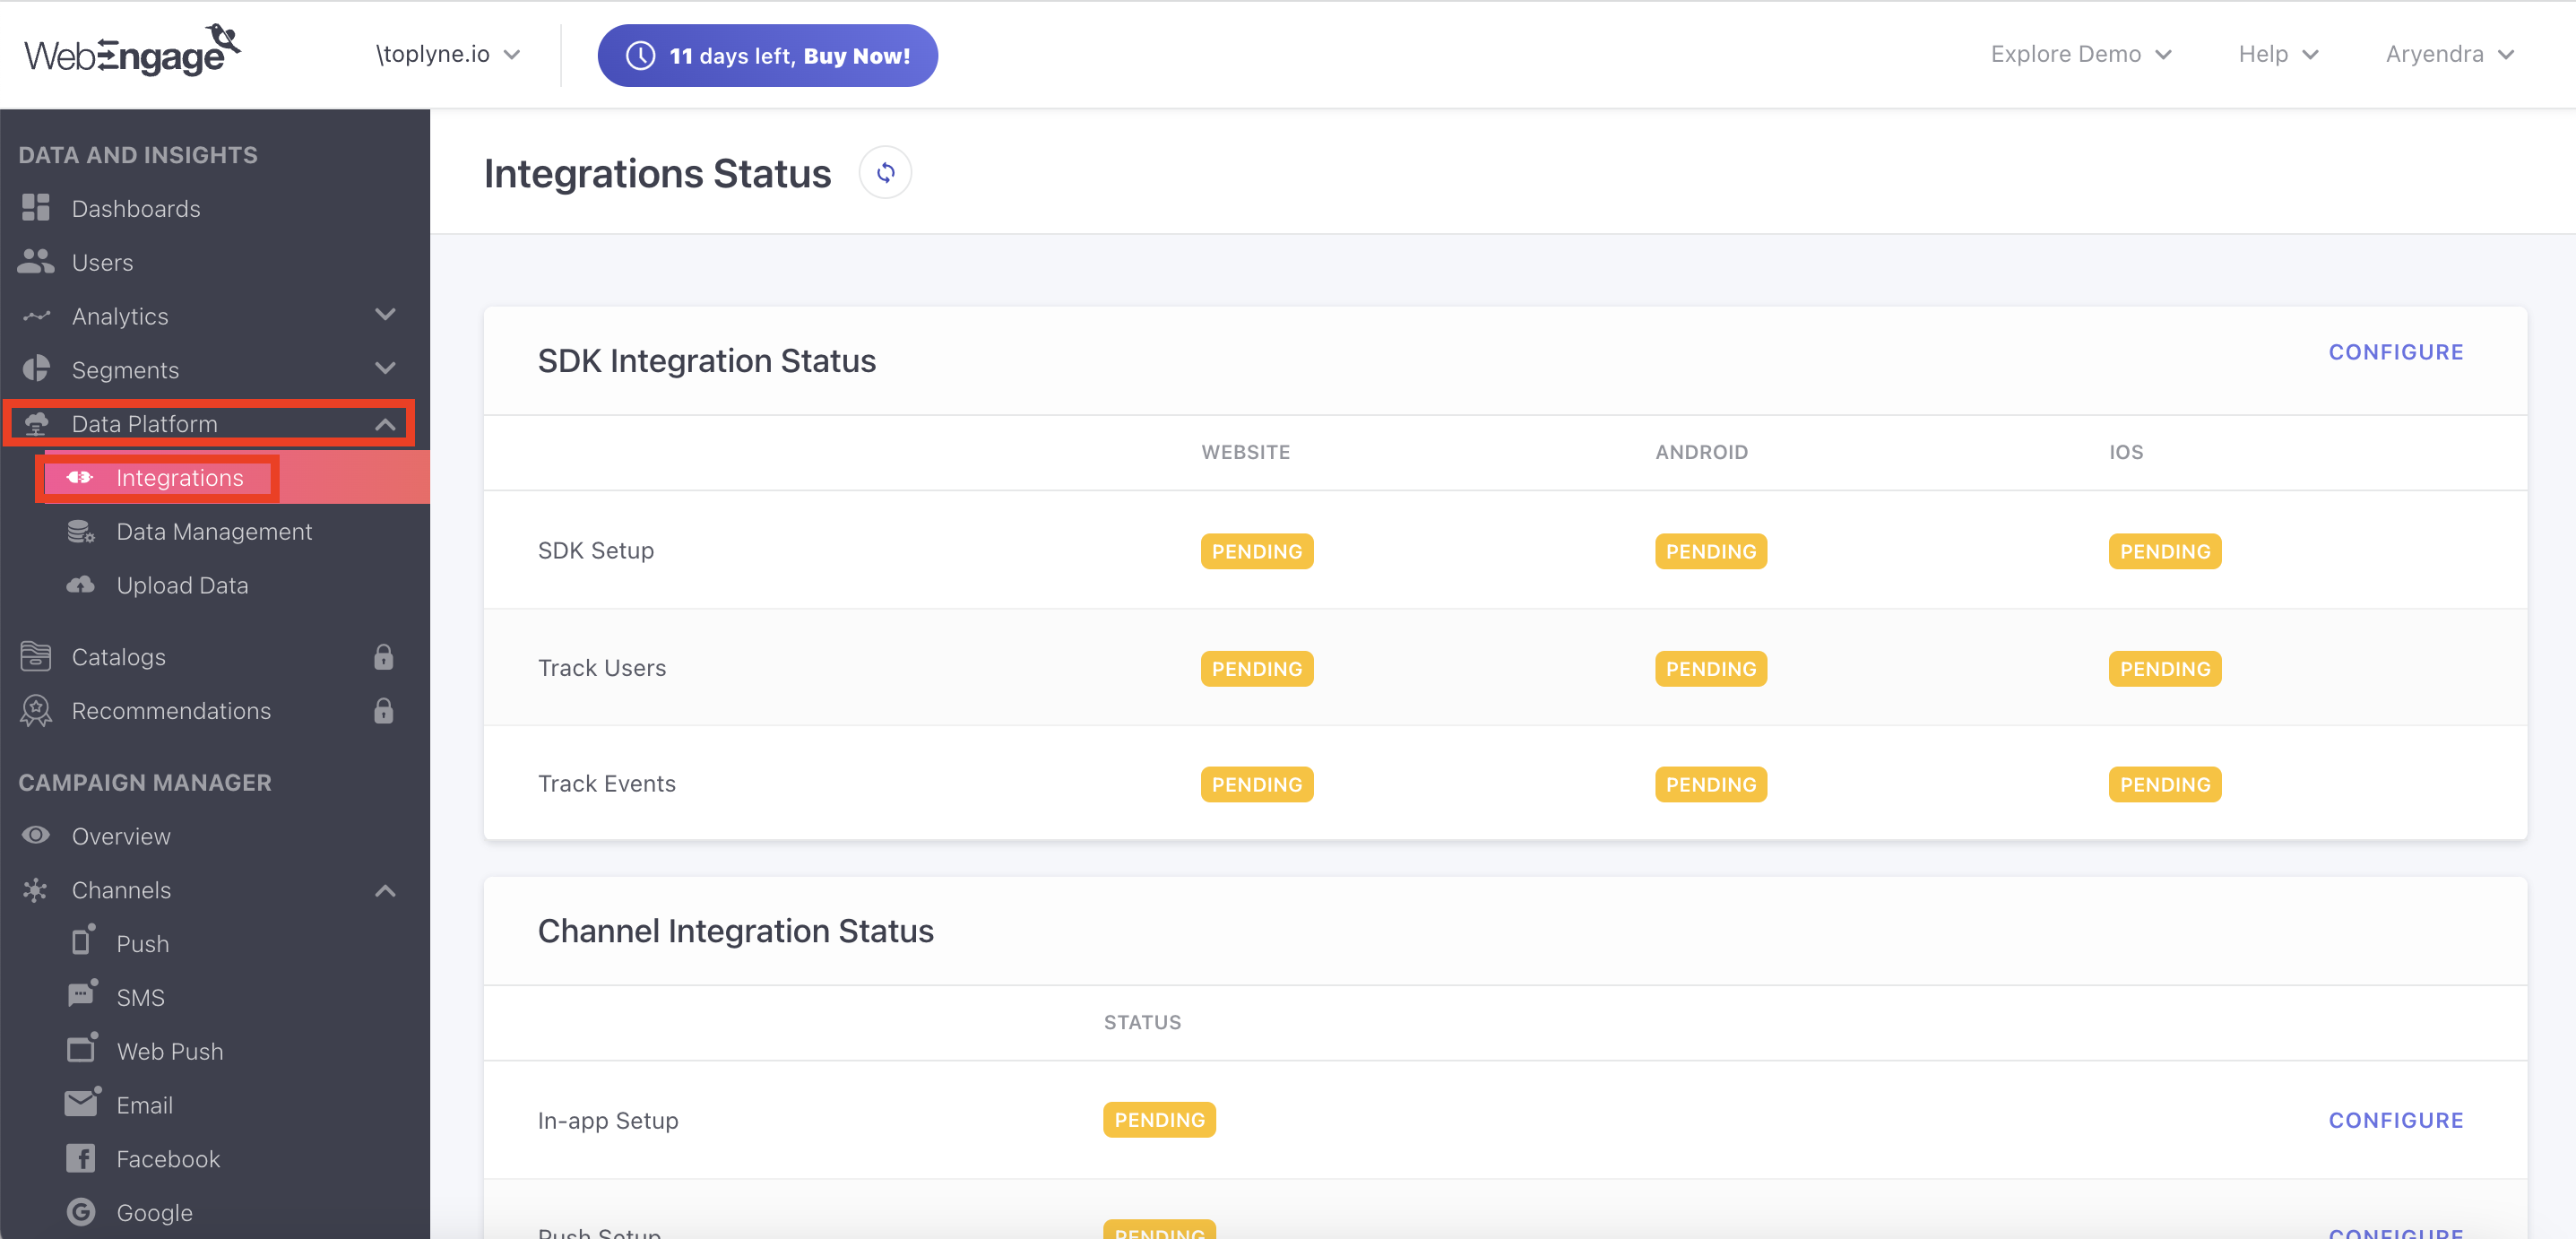Open the Help menu
This screenshot has width=2576, height=1239.
pos(2277,54)
